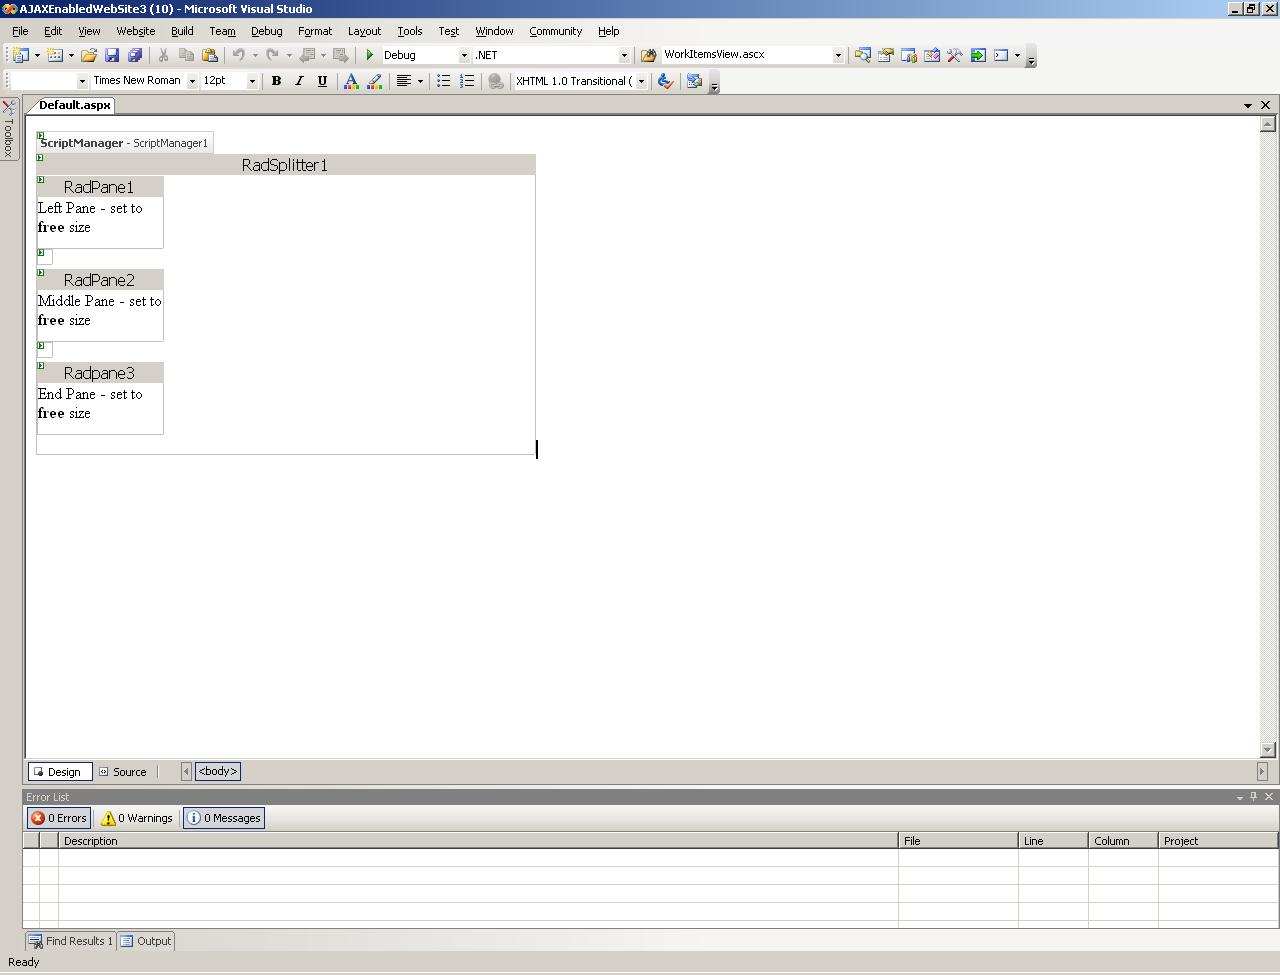Screen dimensions: 1280x975
Task: Toggle the 0 Messages filter
Action: click(224, 818)
